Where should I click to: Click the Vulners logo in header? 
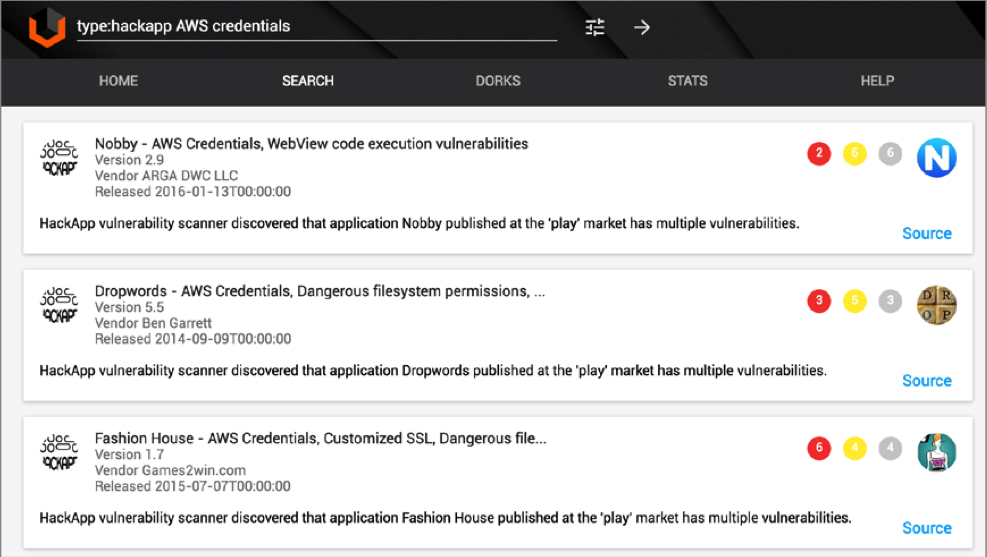pyautogui.click(x=46, y=27)
